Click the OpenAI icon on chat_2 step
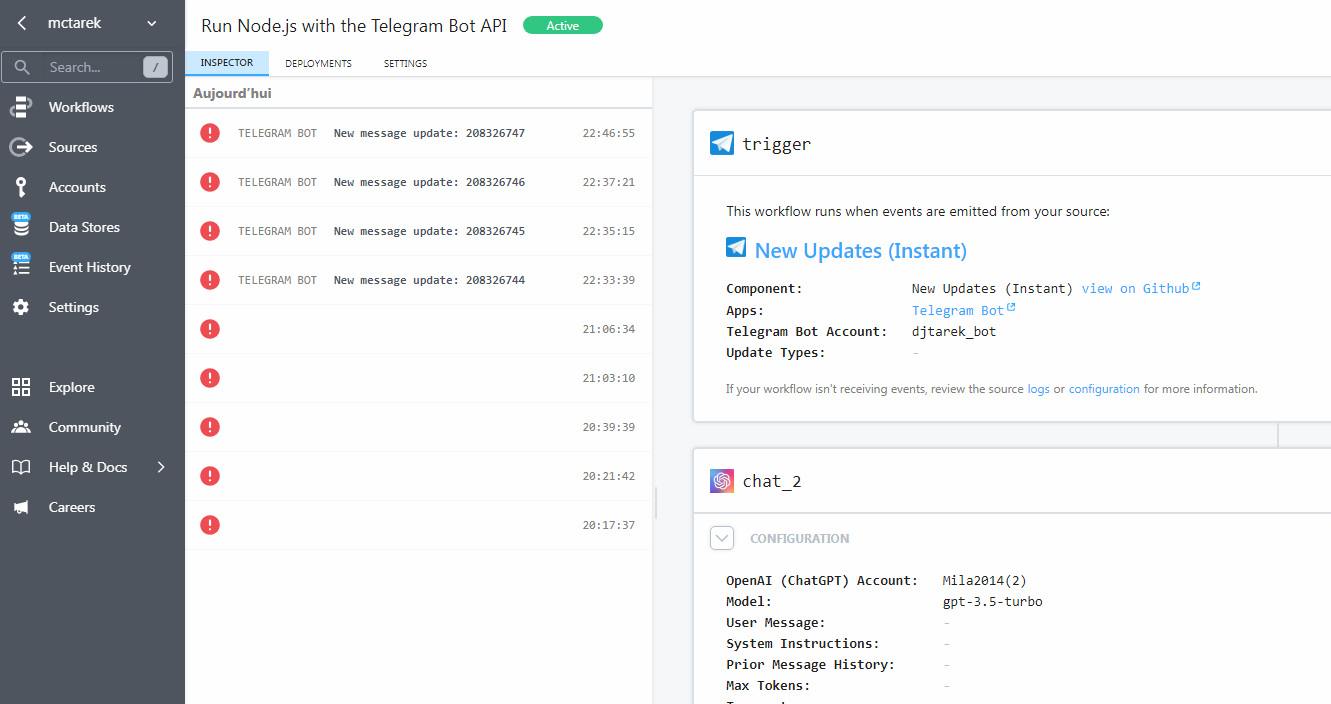The image size is (1331, 704). pyautogui.click(x=722, y=481)
